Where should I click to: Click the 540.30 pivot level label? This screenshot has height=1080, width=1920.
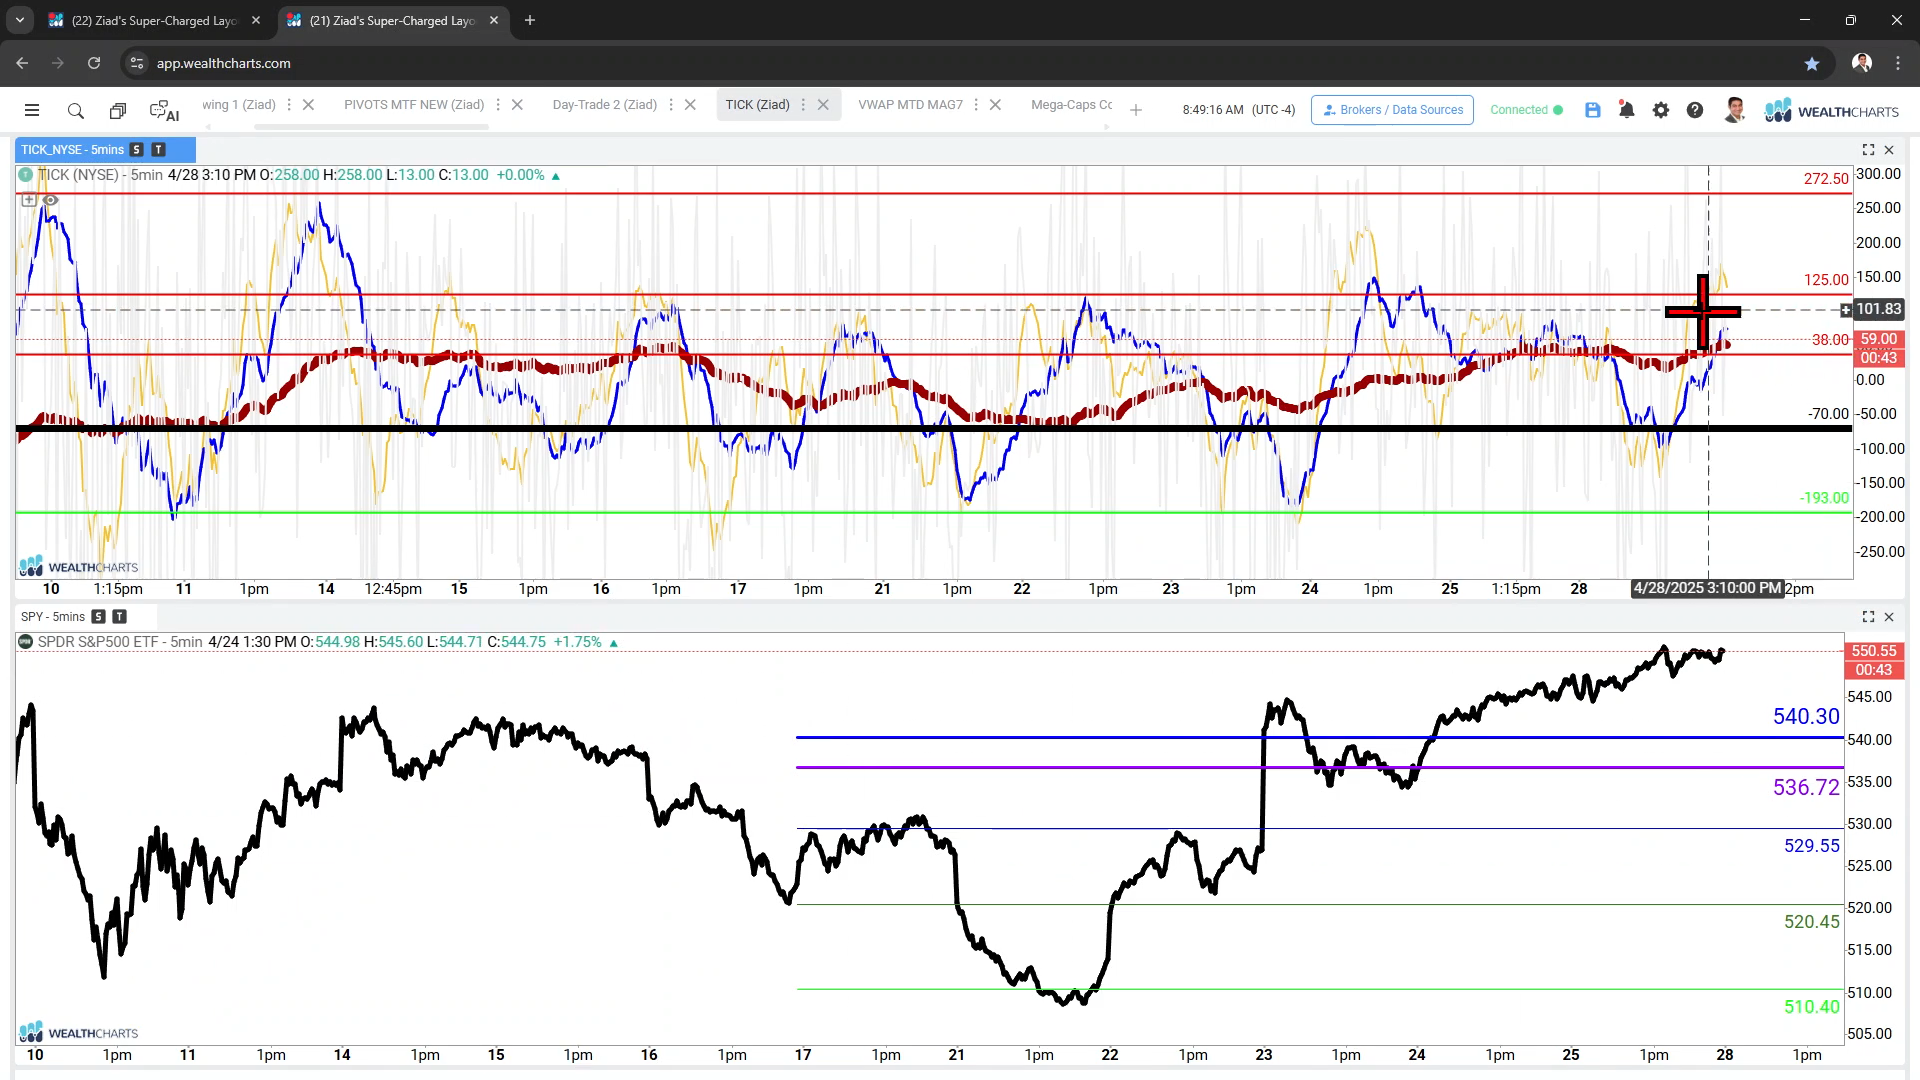tap(1806, 716)
